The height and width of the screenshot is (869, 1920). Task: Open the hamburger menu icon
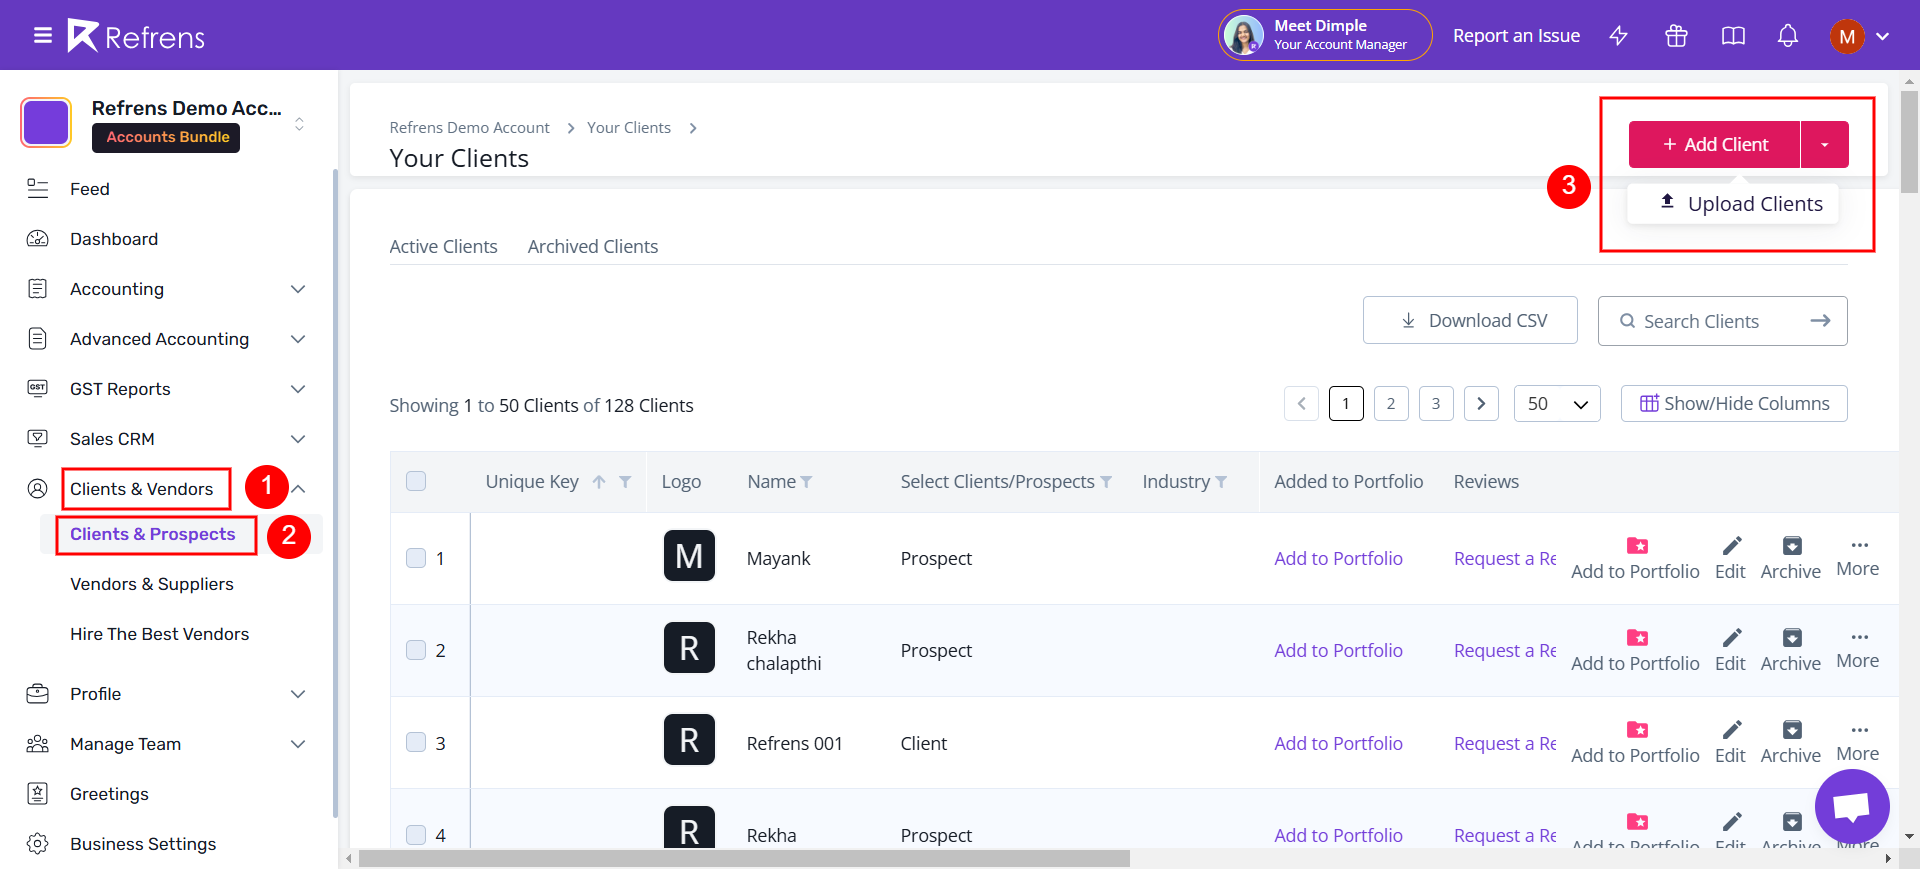(x=43, y=36)
